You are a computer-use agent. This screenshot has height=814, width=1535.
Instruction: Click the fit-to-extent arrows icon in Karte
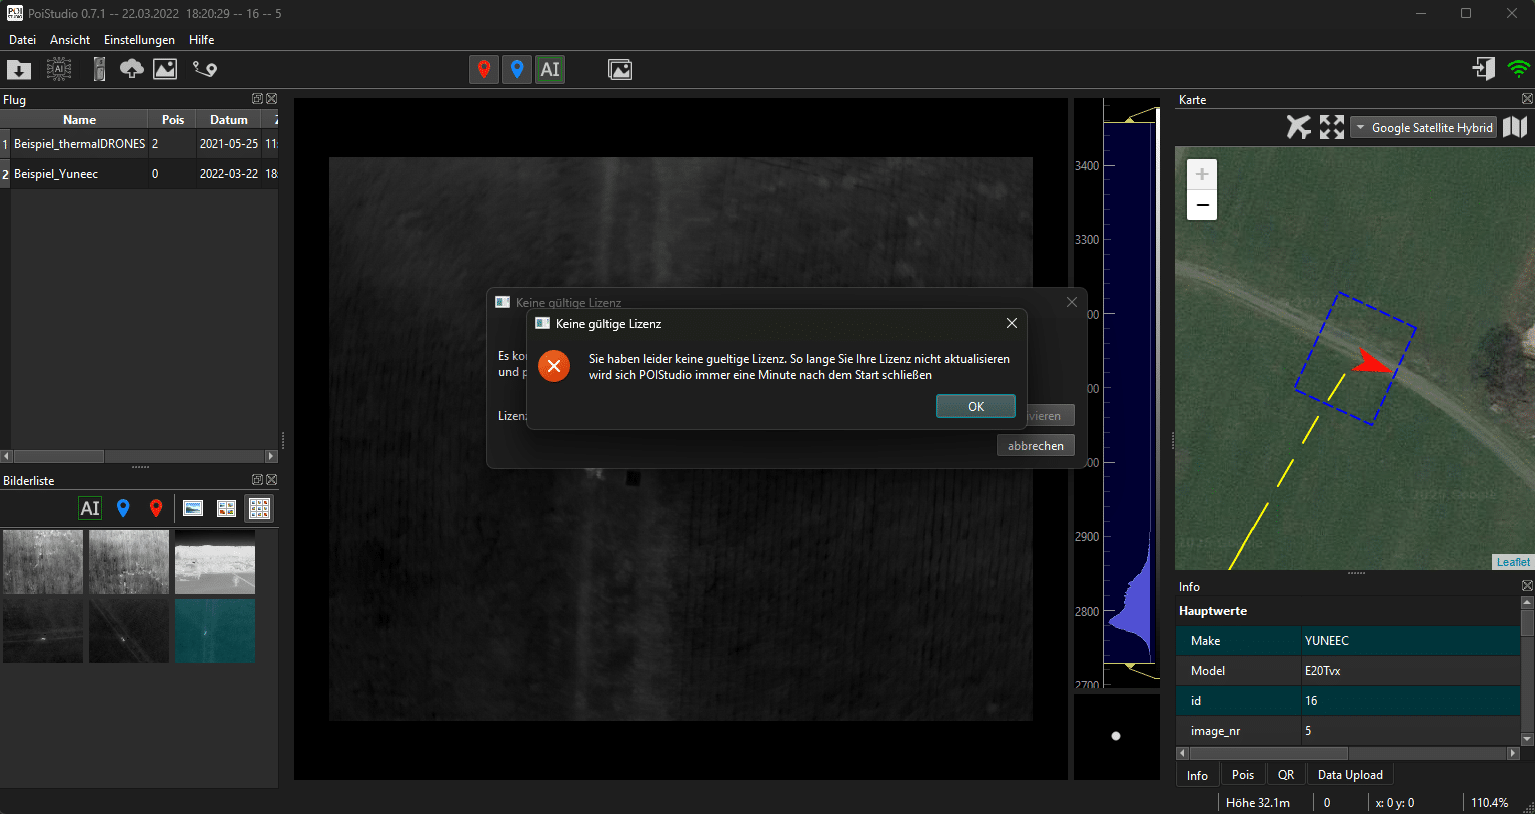[x=1332, y=127]
